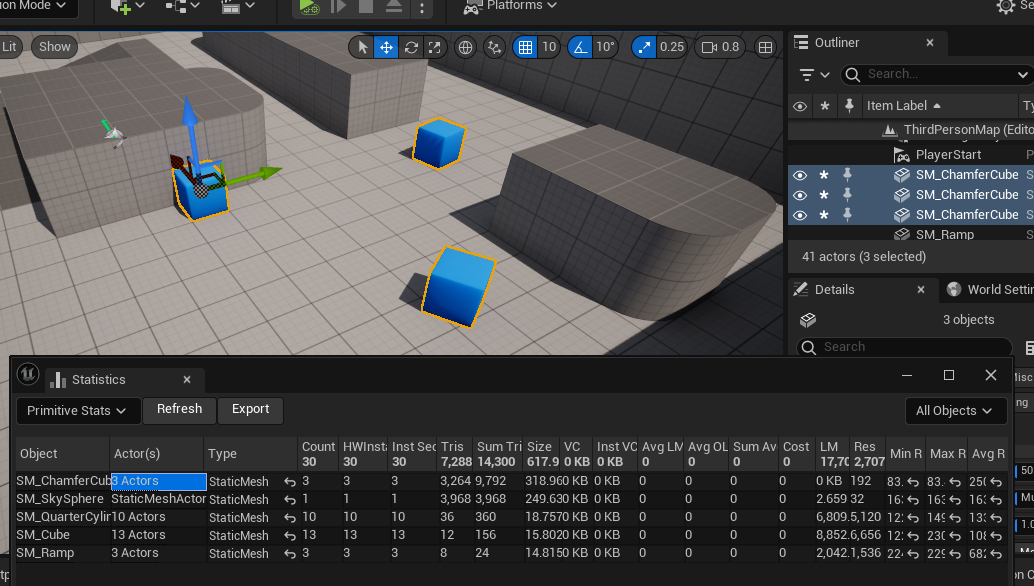Select SM_Ramp in the Outliner
Image resolution: width=1034 pixels, height=586 pixels.
(x=944, y=234)
